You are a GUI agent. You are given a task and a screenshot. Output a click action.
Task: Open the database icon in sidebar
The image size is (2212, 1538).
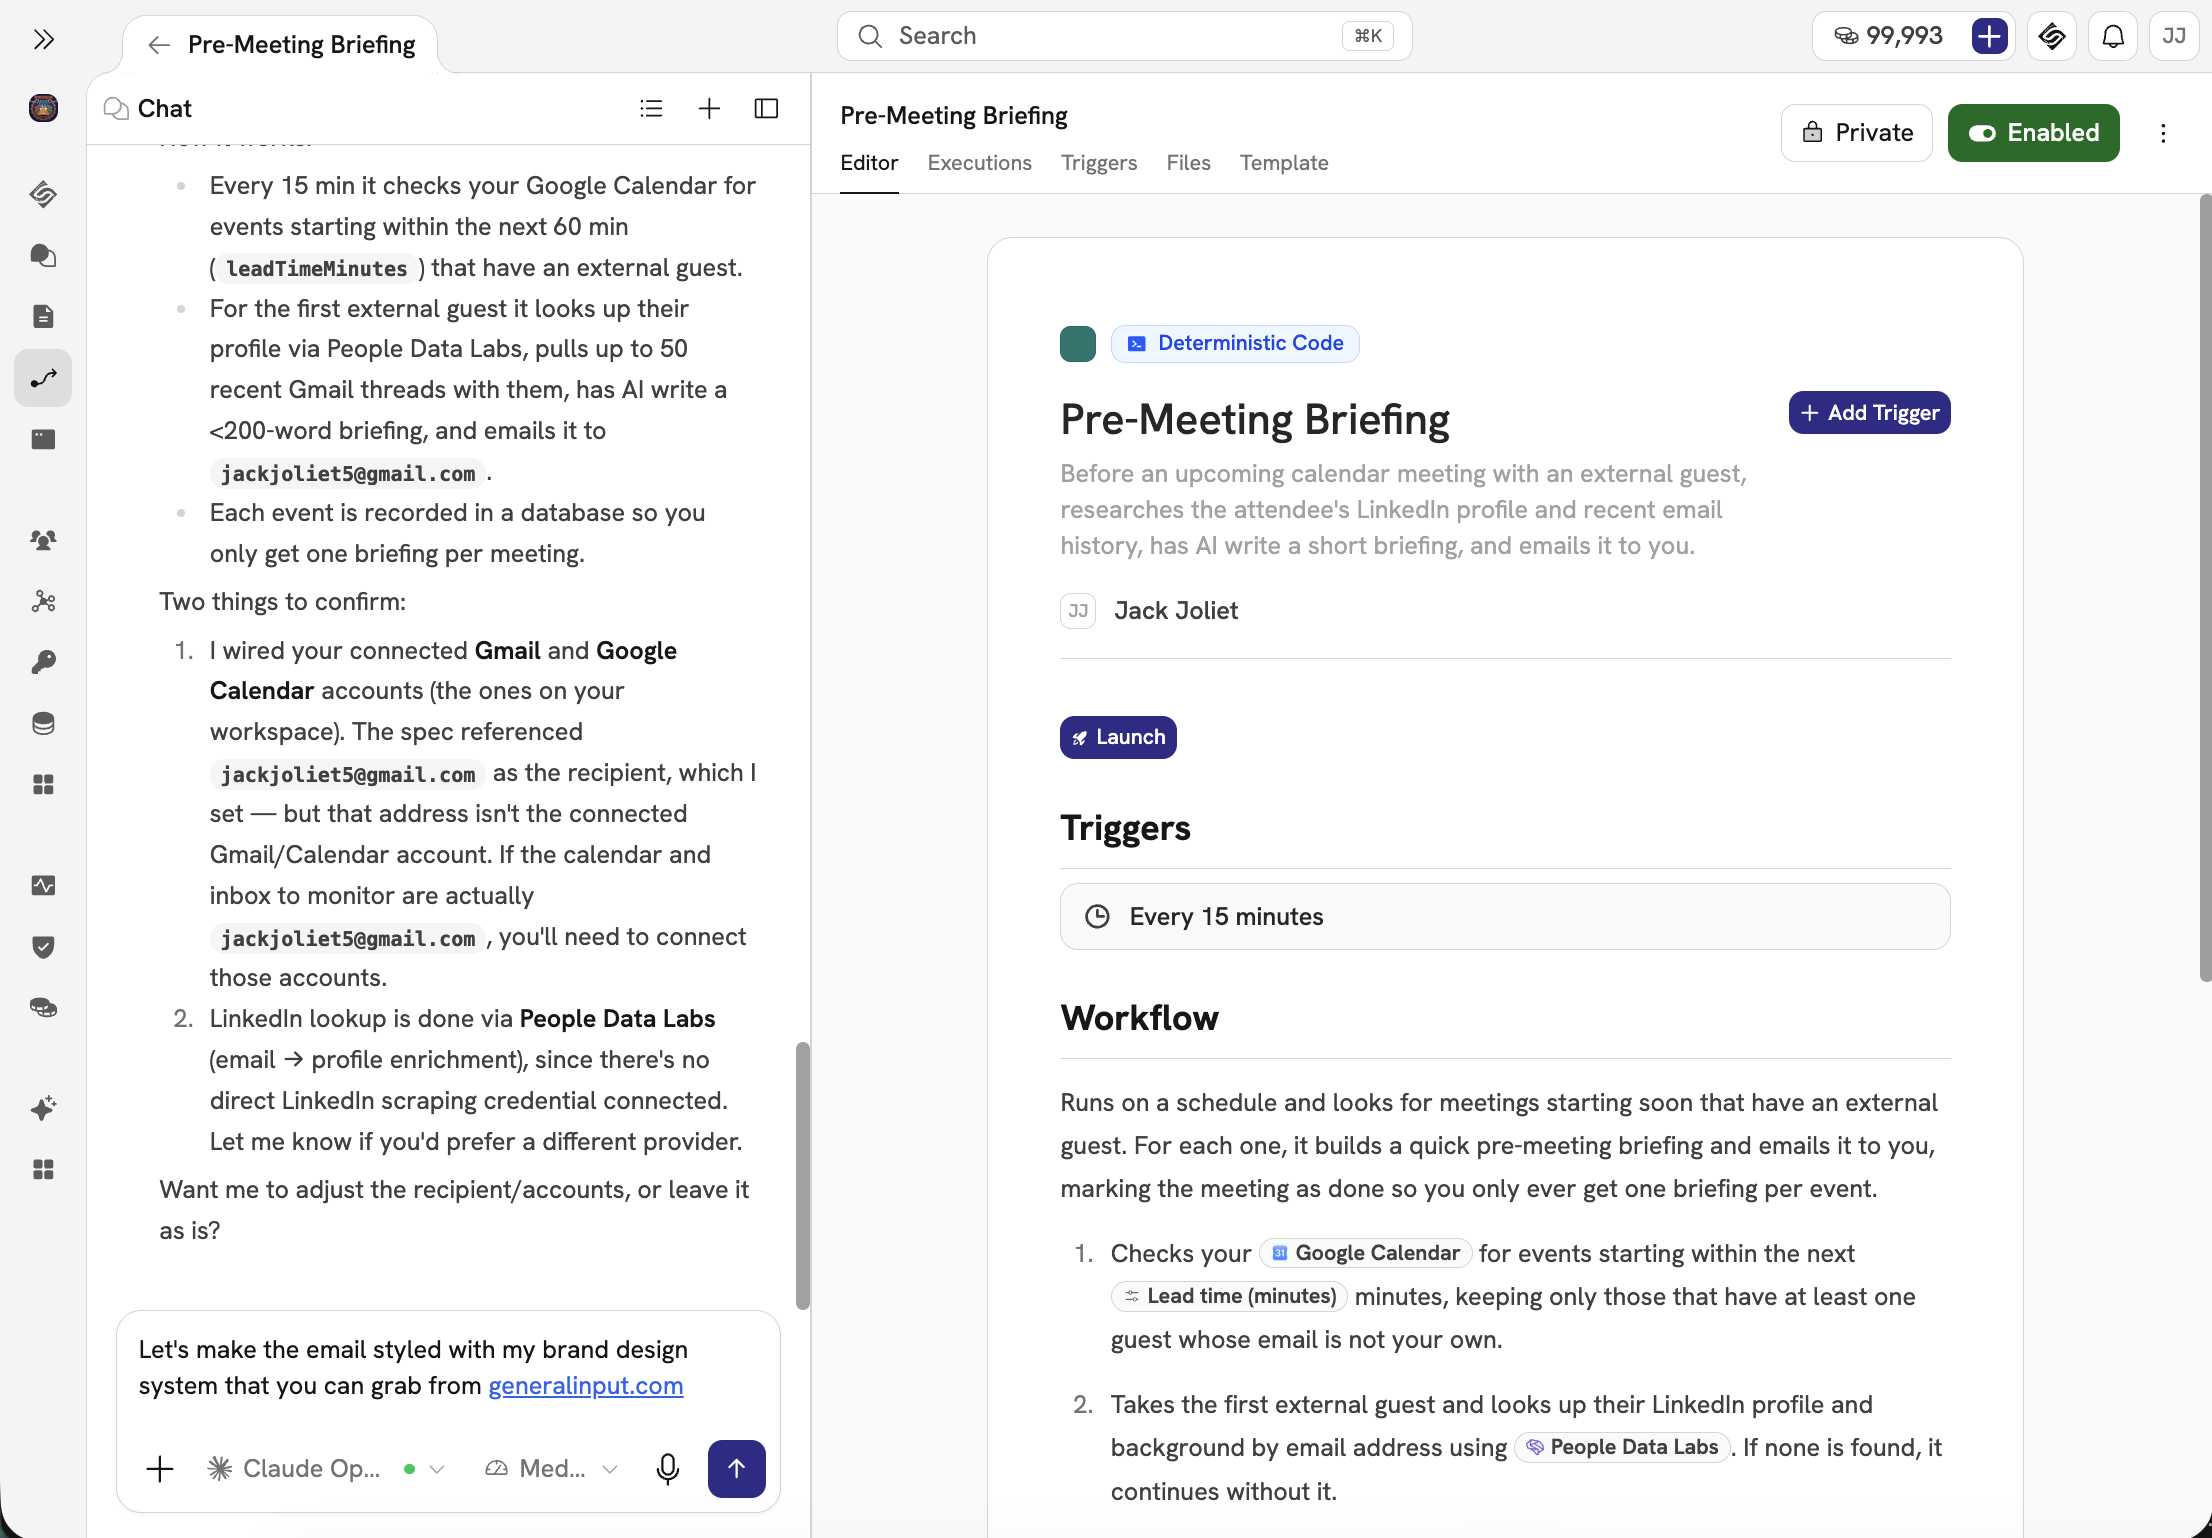[x=43, y=724]
